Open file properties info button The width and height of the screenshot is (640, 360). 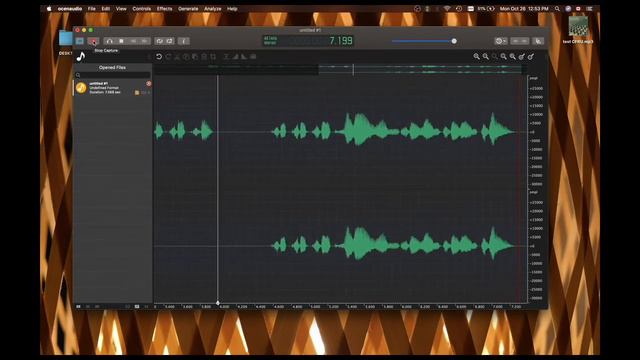point(184,41)
